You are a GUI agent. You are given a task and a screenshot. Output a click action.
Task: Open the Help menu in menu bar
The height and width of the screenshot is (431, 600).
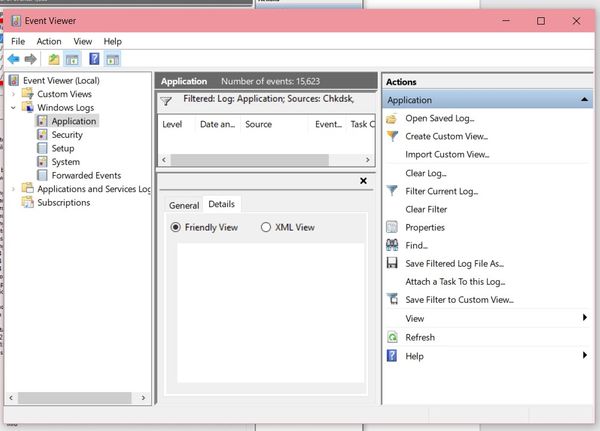coord(112,41)
